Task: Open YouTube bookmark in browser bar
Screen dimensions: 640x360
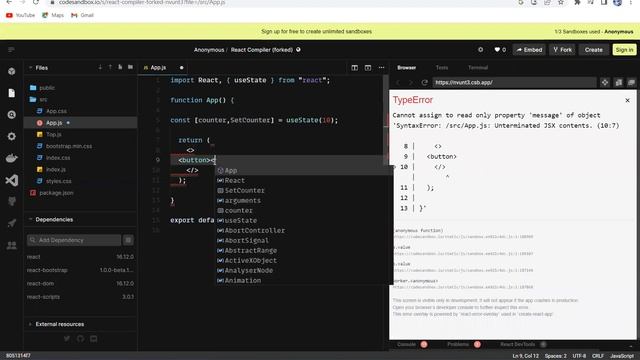Action: [20, 15]
